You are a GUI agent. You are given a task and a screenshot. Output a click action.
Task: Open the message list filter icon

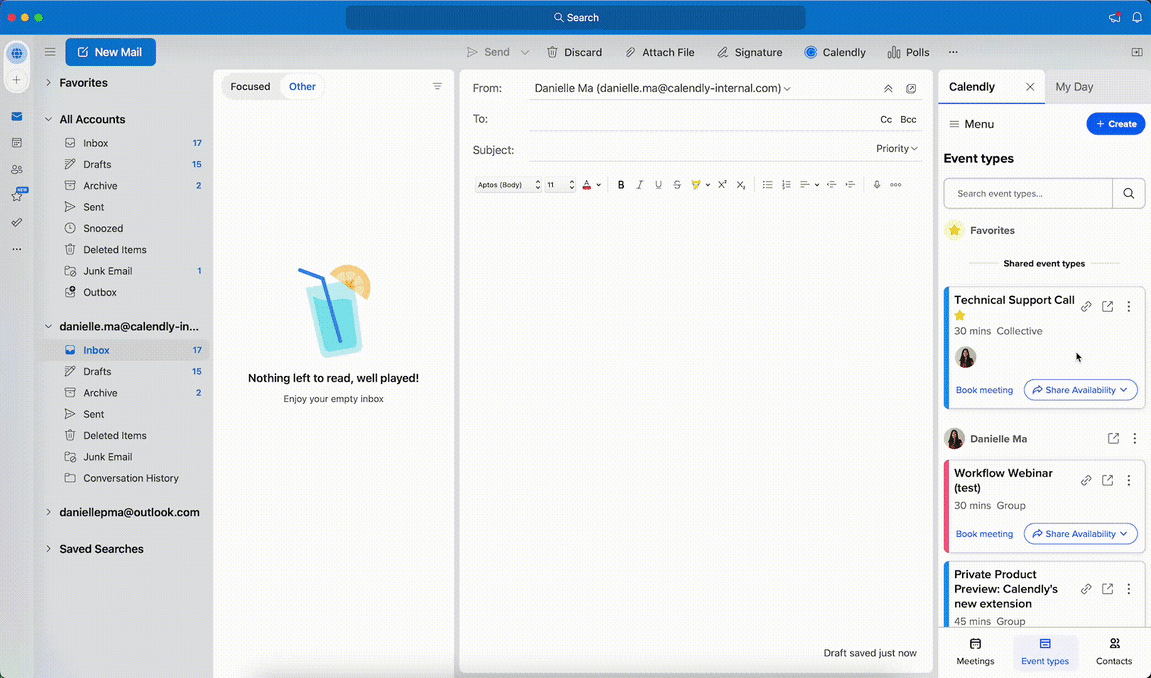pos(437,87)
